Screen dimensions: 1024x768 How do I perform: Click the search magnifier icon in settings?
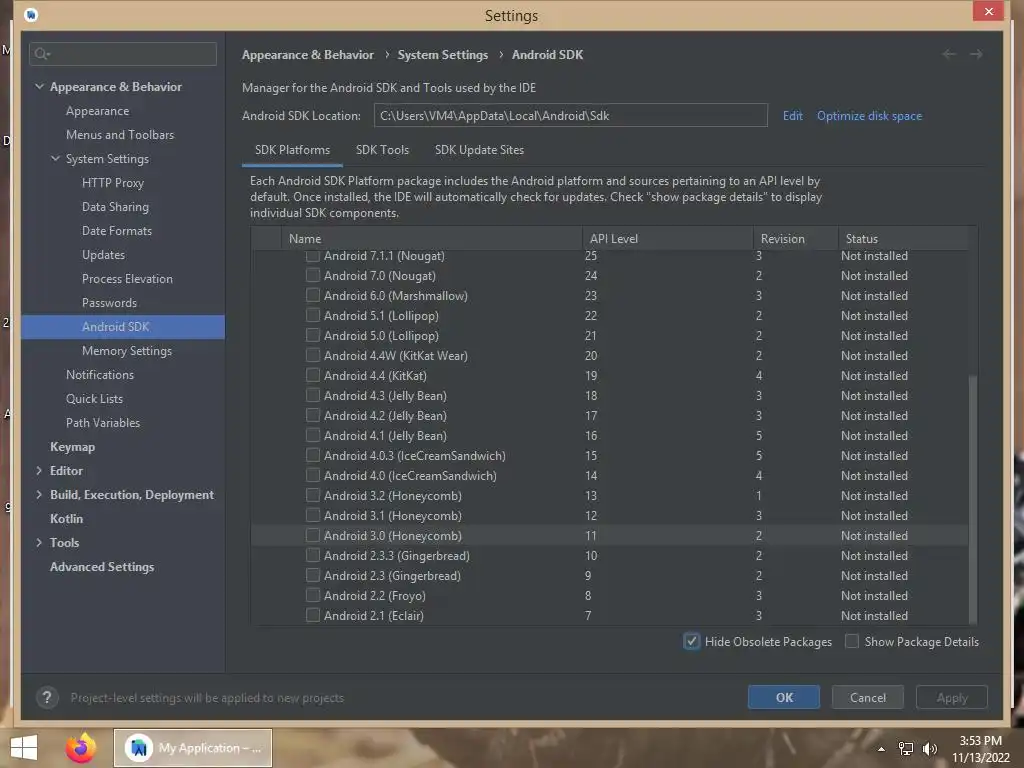[42, 54]
